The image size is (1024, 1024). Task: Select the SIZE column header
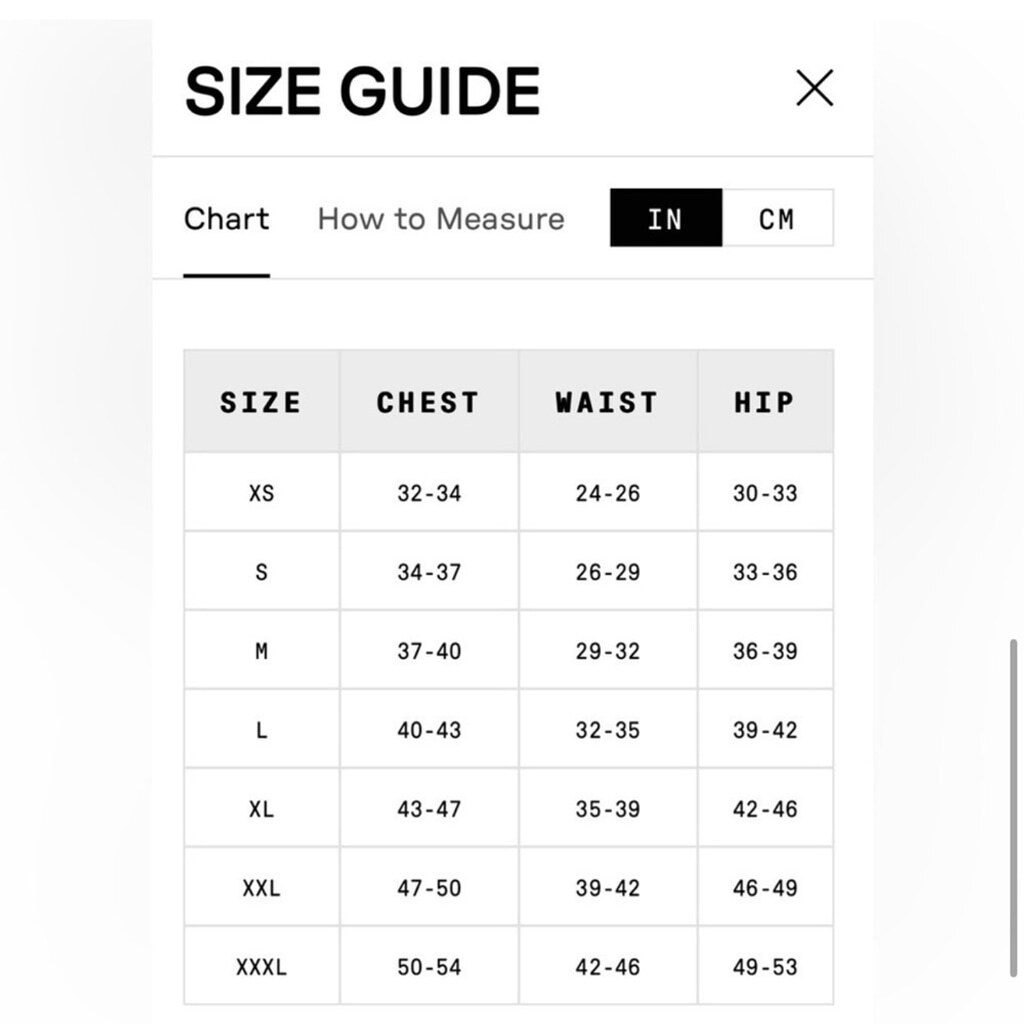click(261, 402)
